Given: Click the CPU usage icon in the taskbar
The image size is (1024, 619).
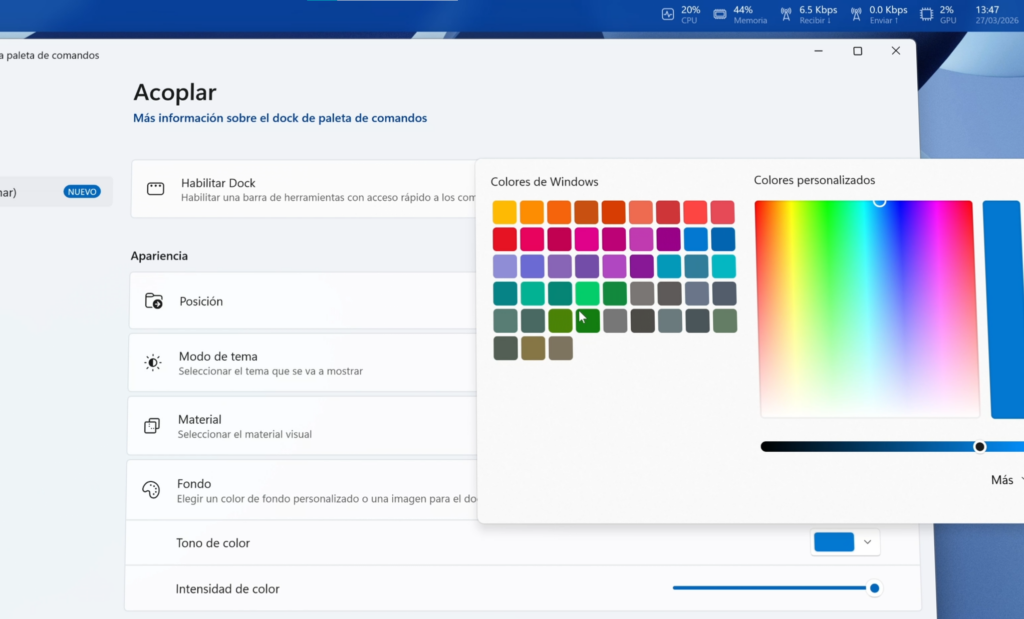Looking at the screenshot, I should pyautogui.click(x=667, y=13).
